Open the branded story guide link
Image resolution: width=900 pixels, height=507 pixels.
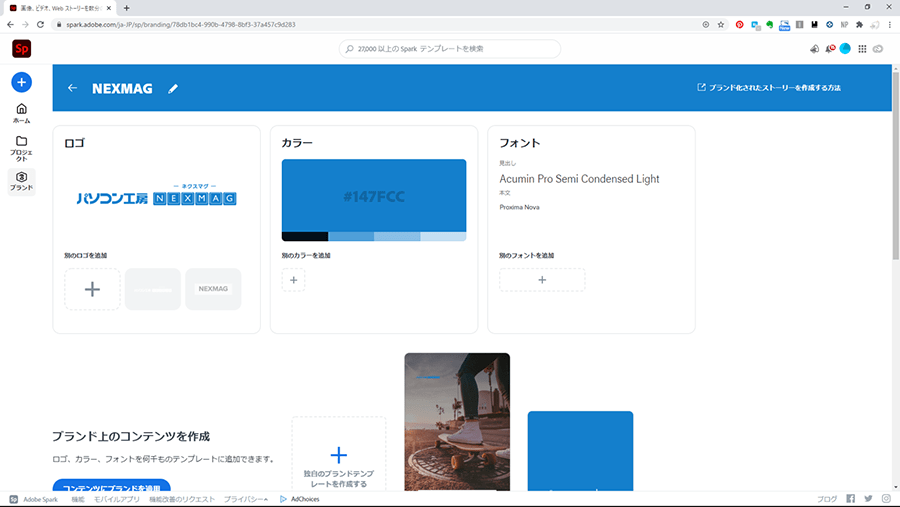[769, 88]
